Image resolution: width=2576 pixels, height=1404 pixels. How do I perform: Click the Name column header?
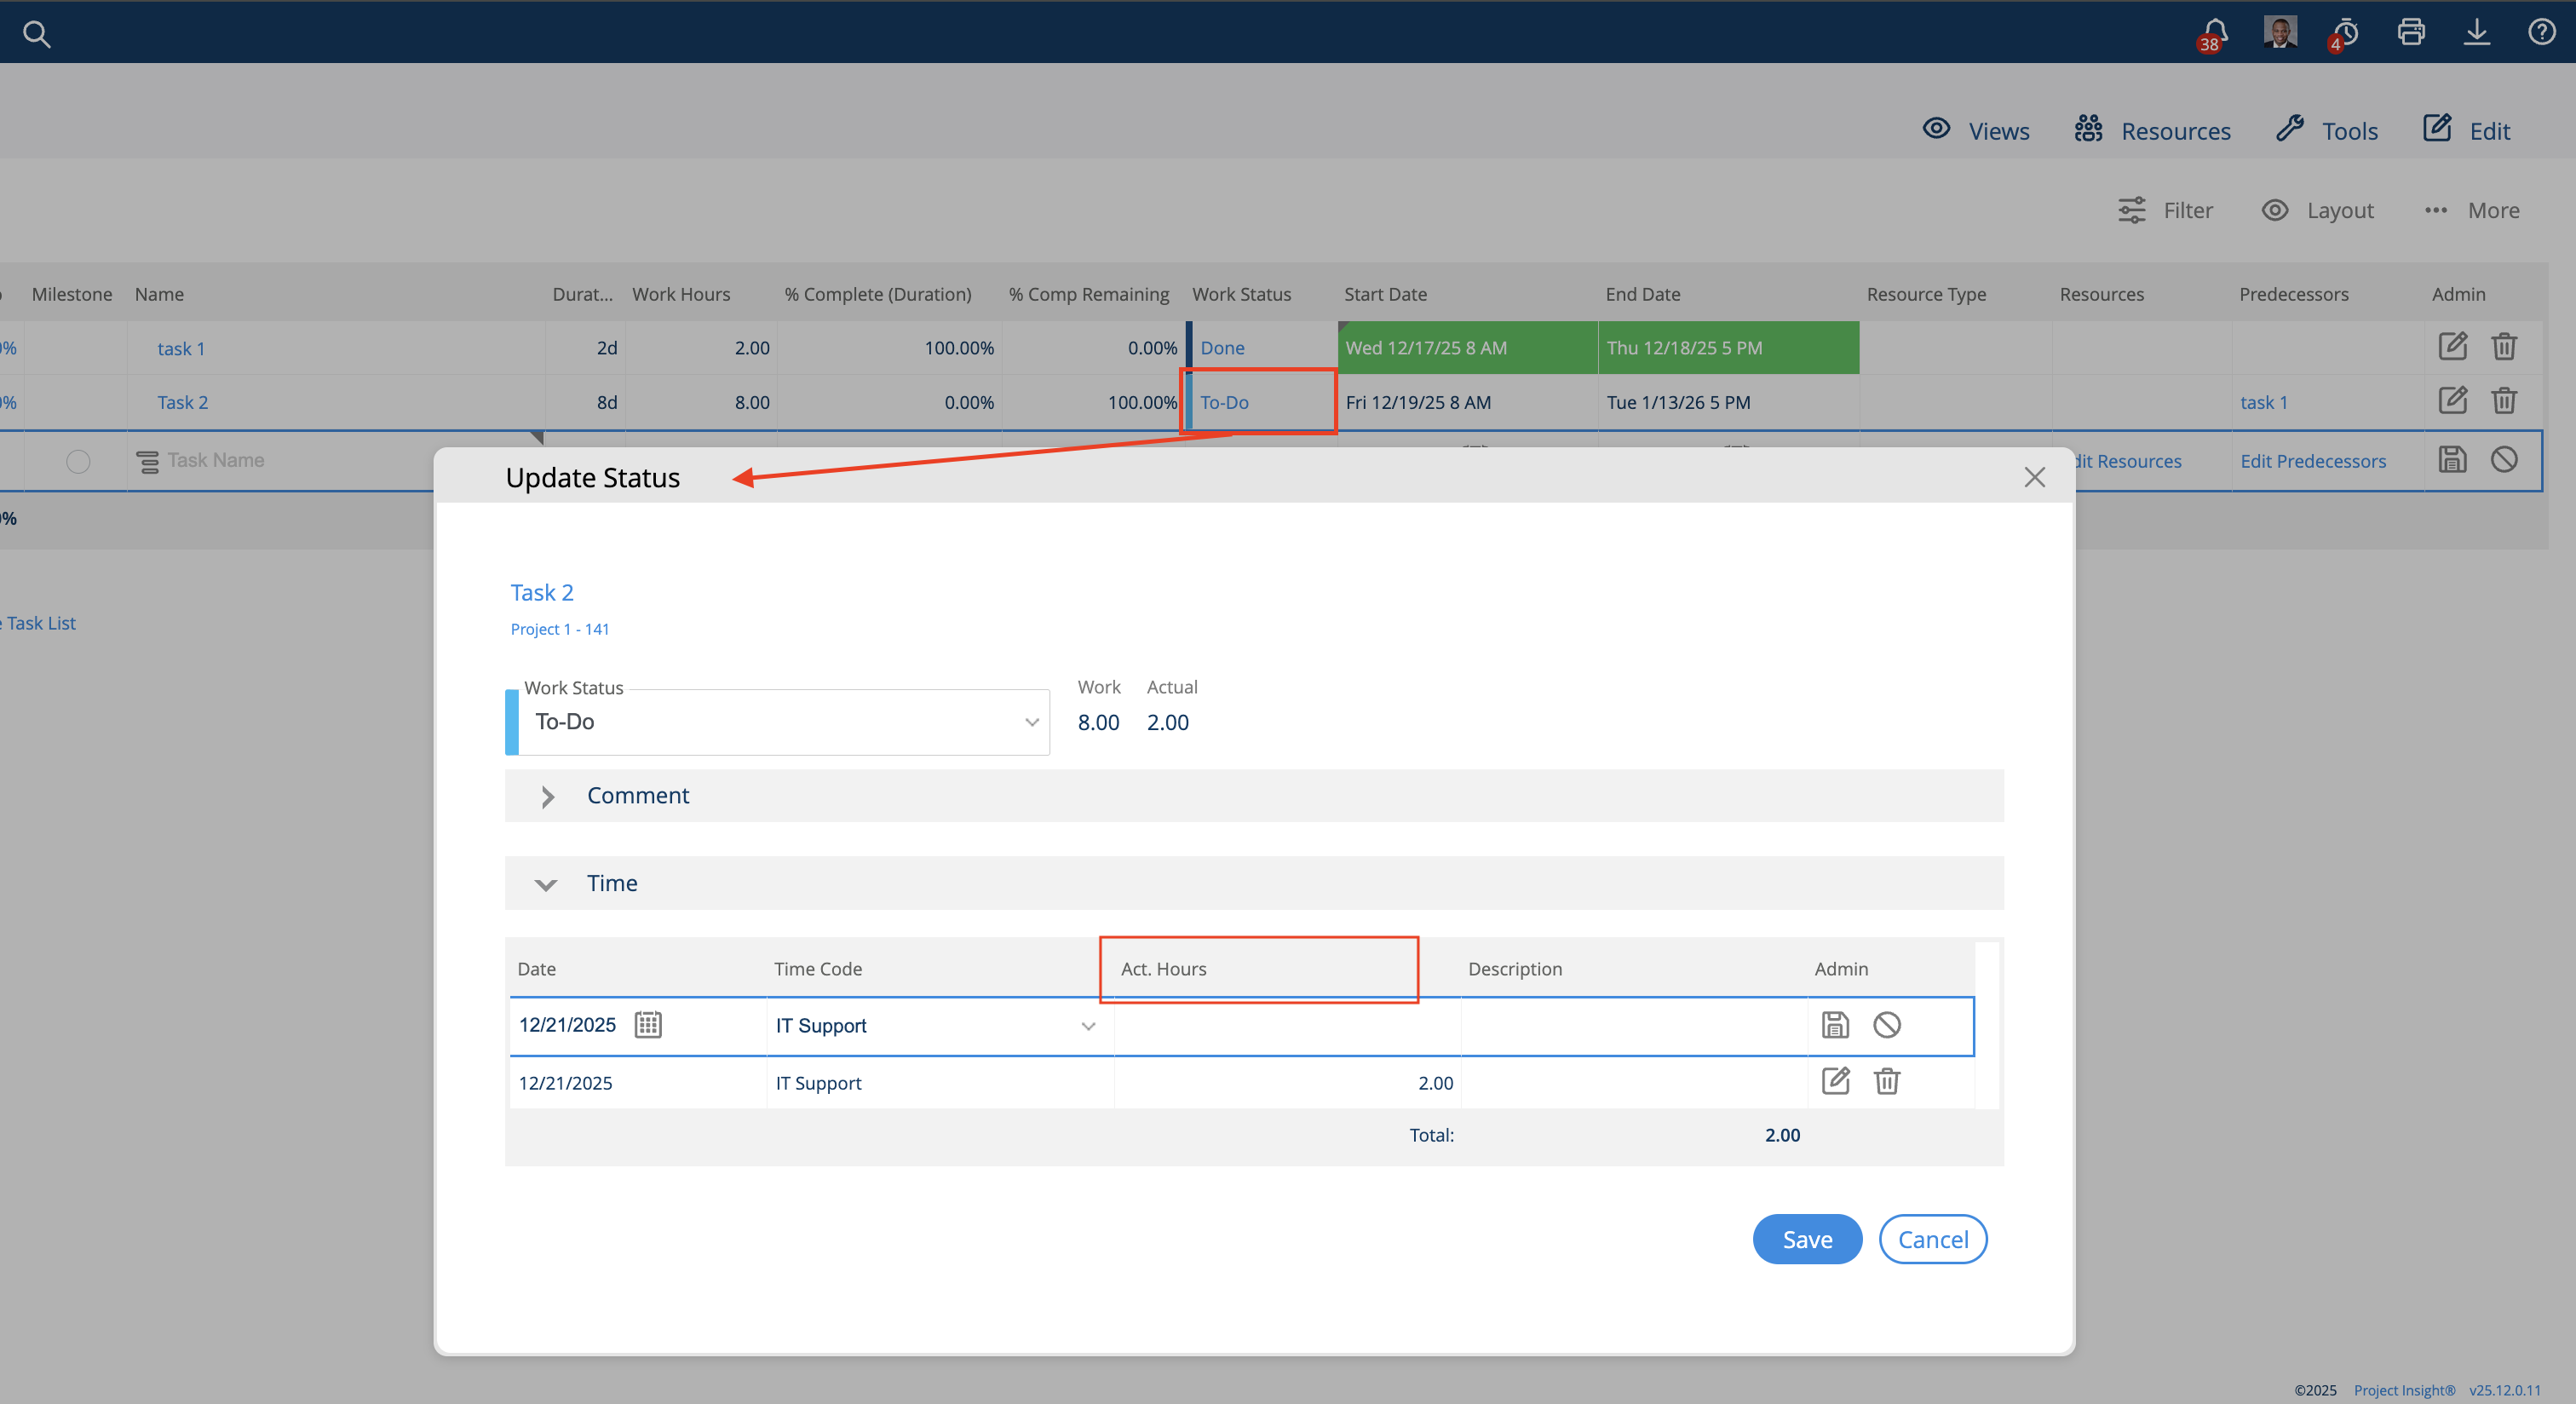(x=159, y=294)
